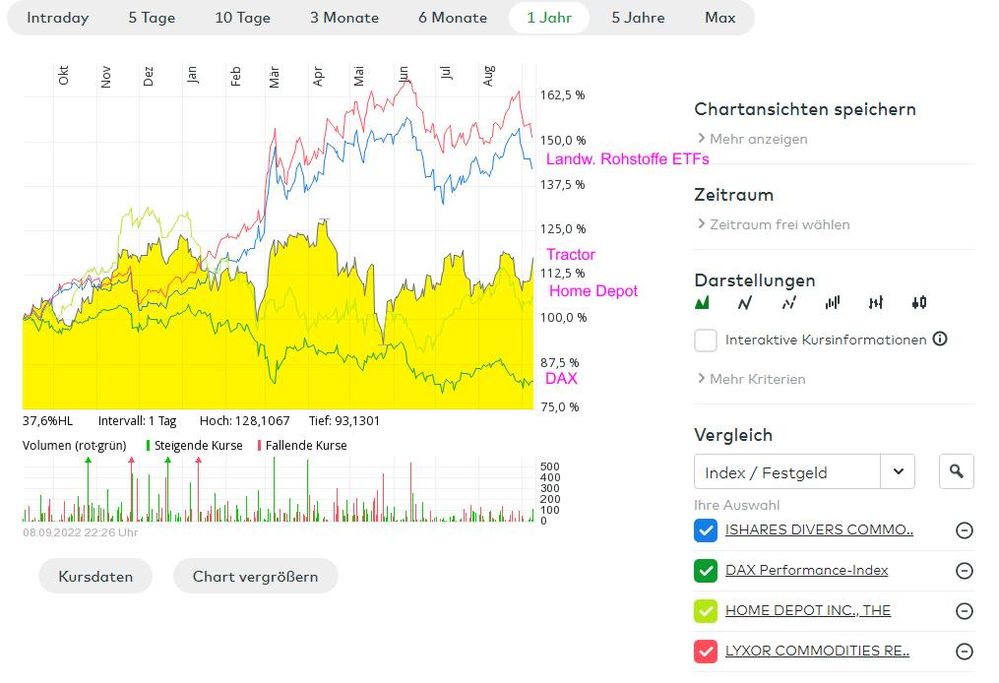Open the securities search magnifier
Viewport: 999px width, 683px height.
(x=956, y=471)
